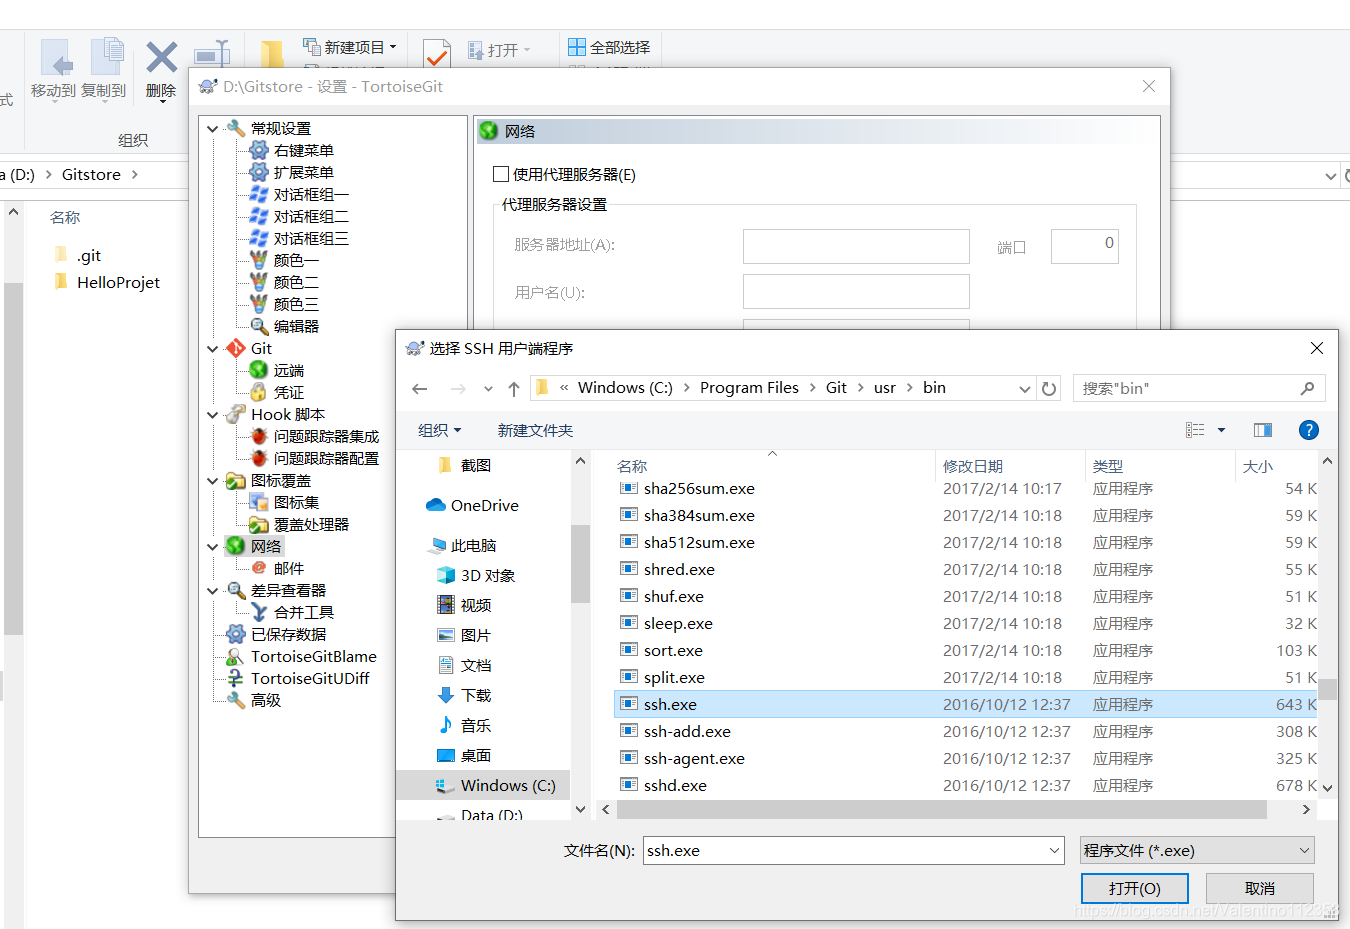Click the 问题跟踪器配置 bug icon

pyautogui.click(x=259, y=458)
